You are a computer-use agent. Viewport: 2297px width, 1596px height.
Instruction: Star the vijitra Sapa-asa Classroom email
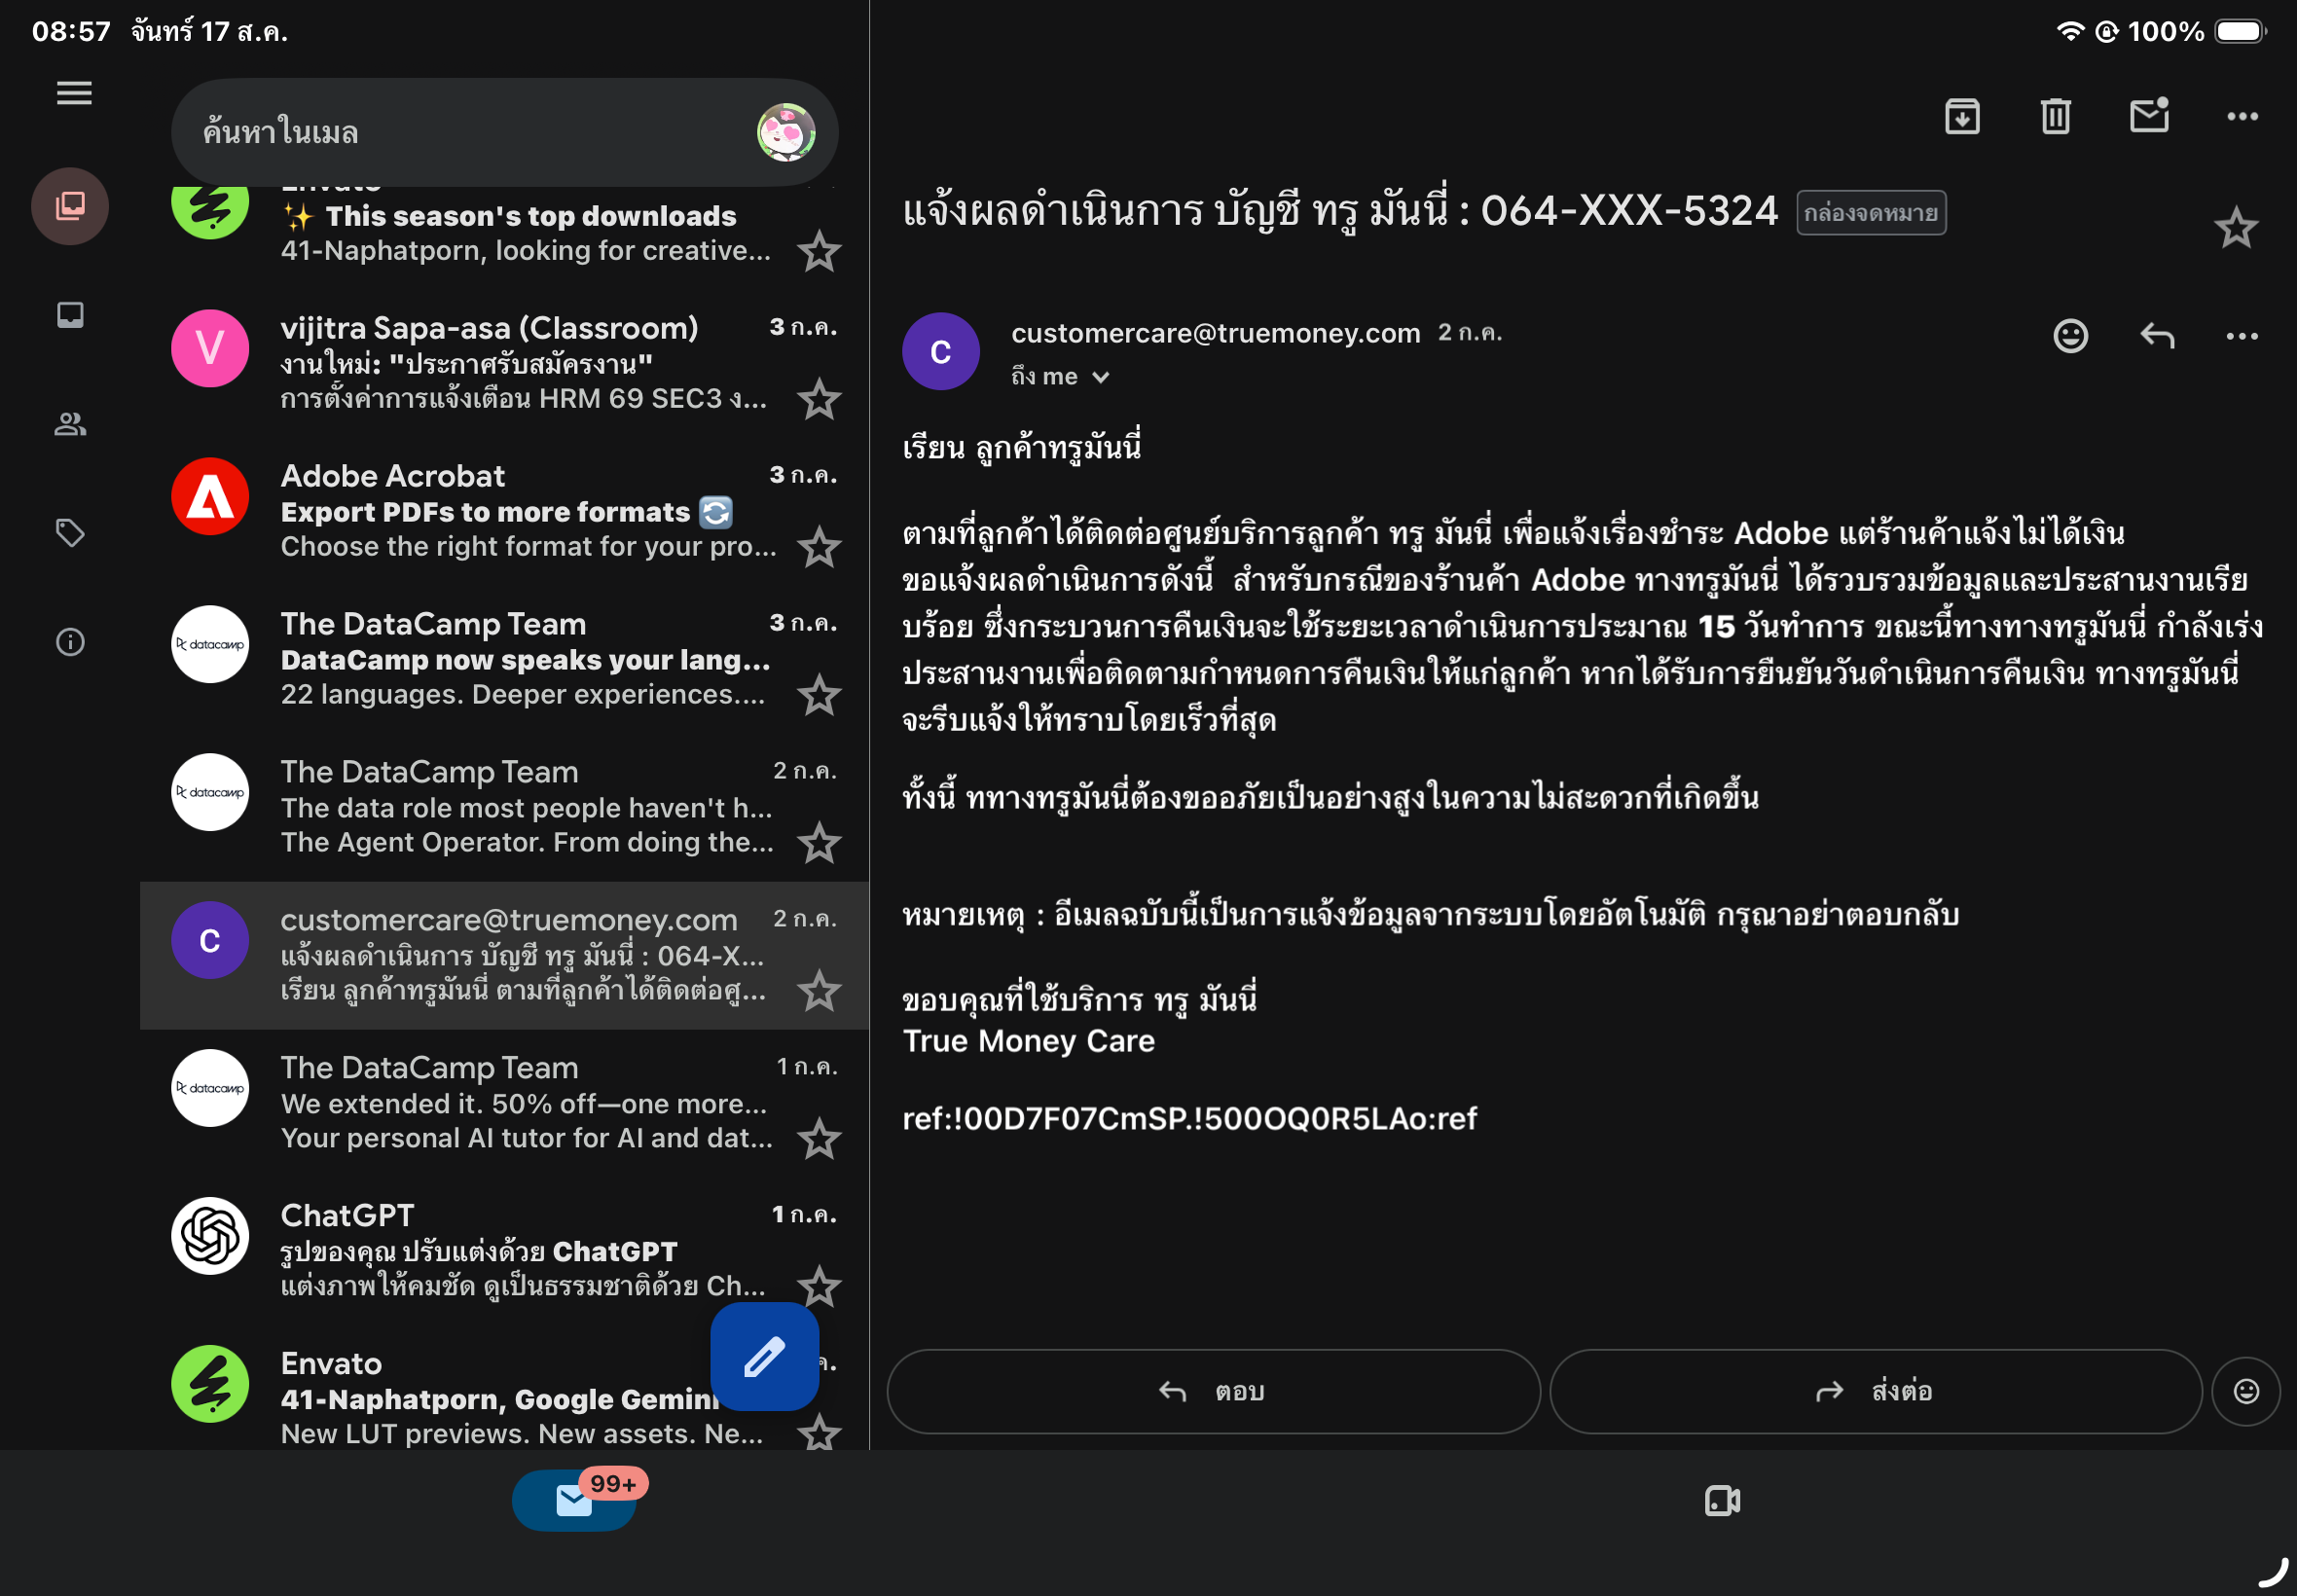[819, 400]
